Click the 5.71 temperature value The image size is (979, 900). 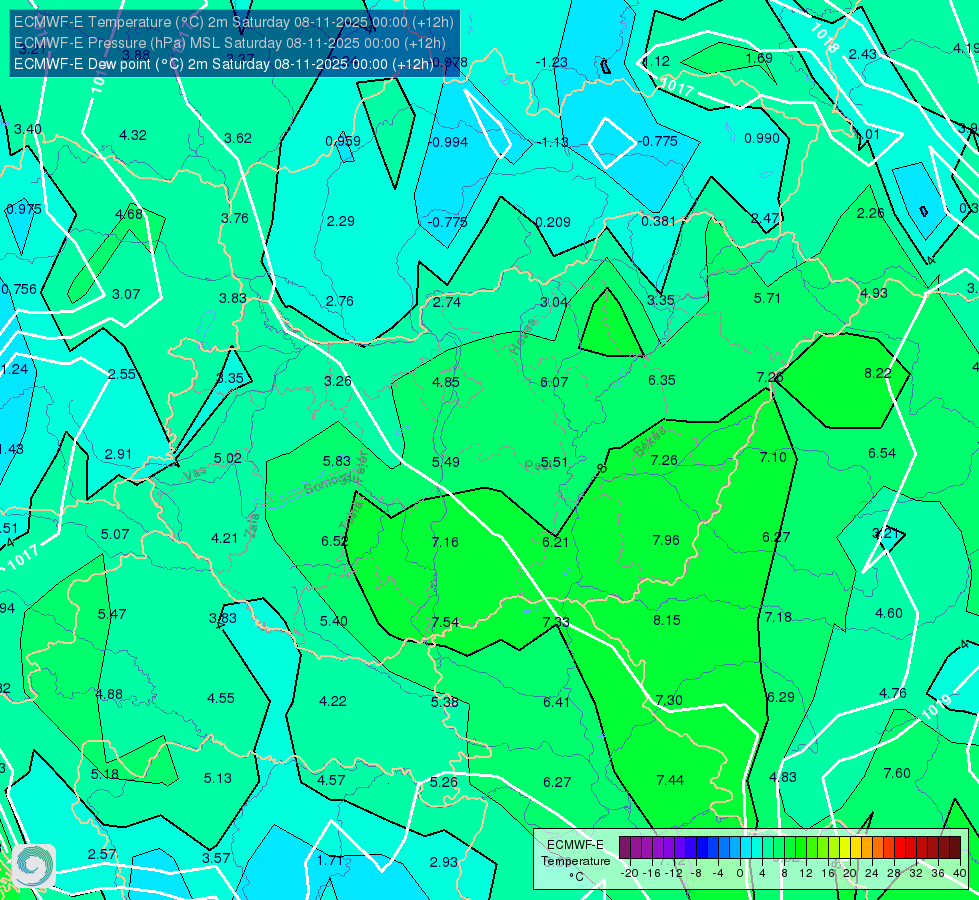(767, 298)
